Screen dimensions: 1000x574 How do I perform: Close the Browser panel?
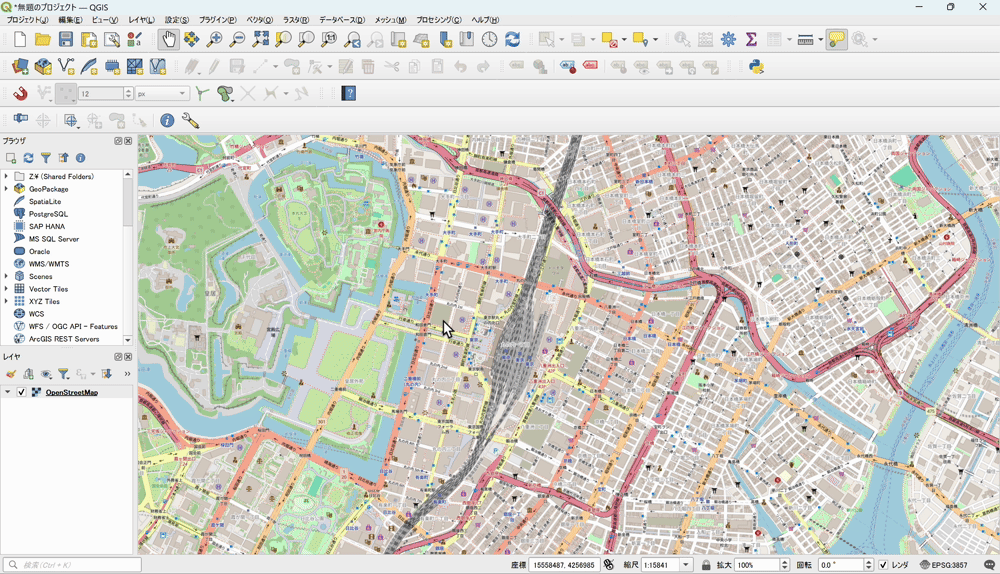(x=128, y=141)
